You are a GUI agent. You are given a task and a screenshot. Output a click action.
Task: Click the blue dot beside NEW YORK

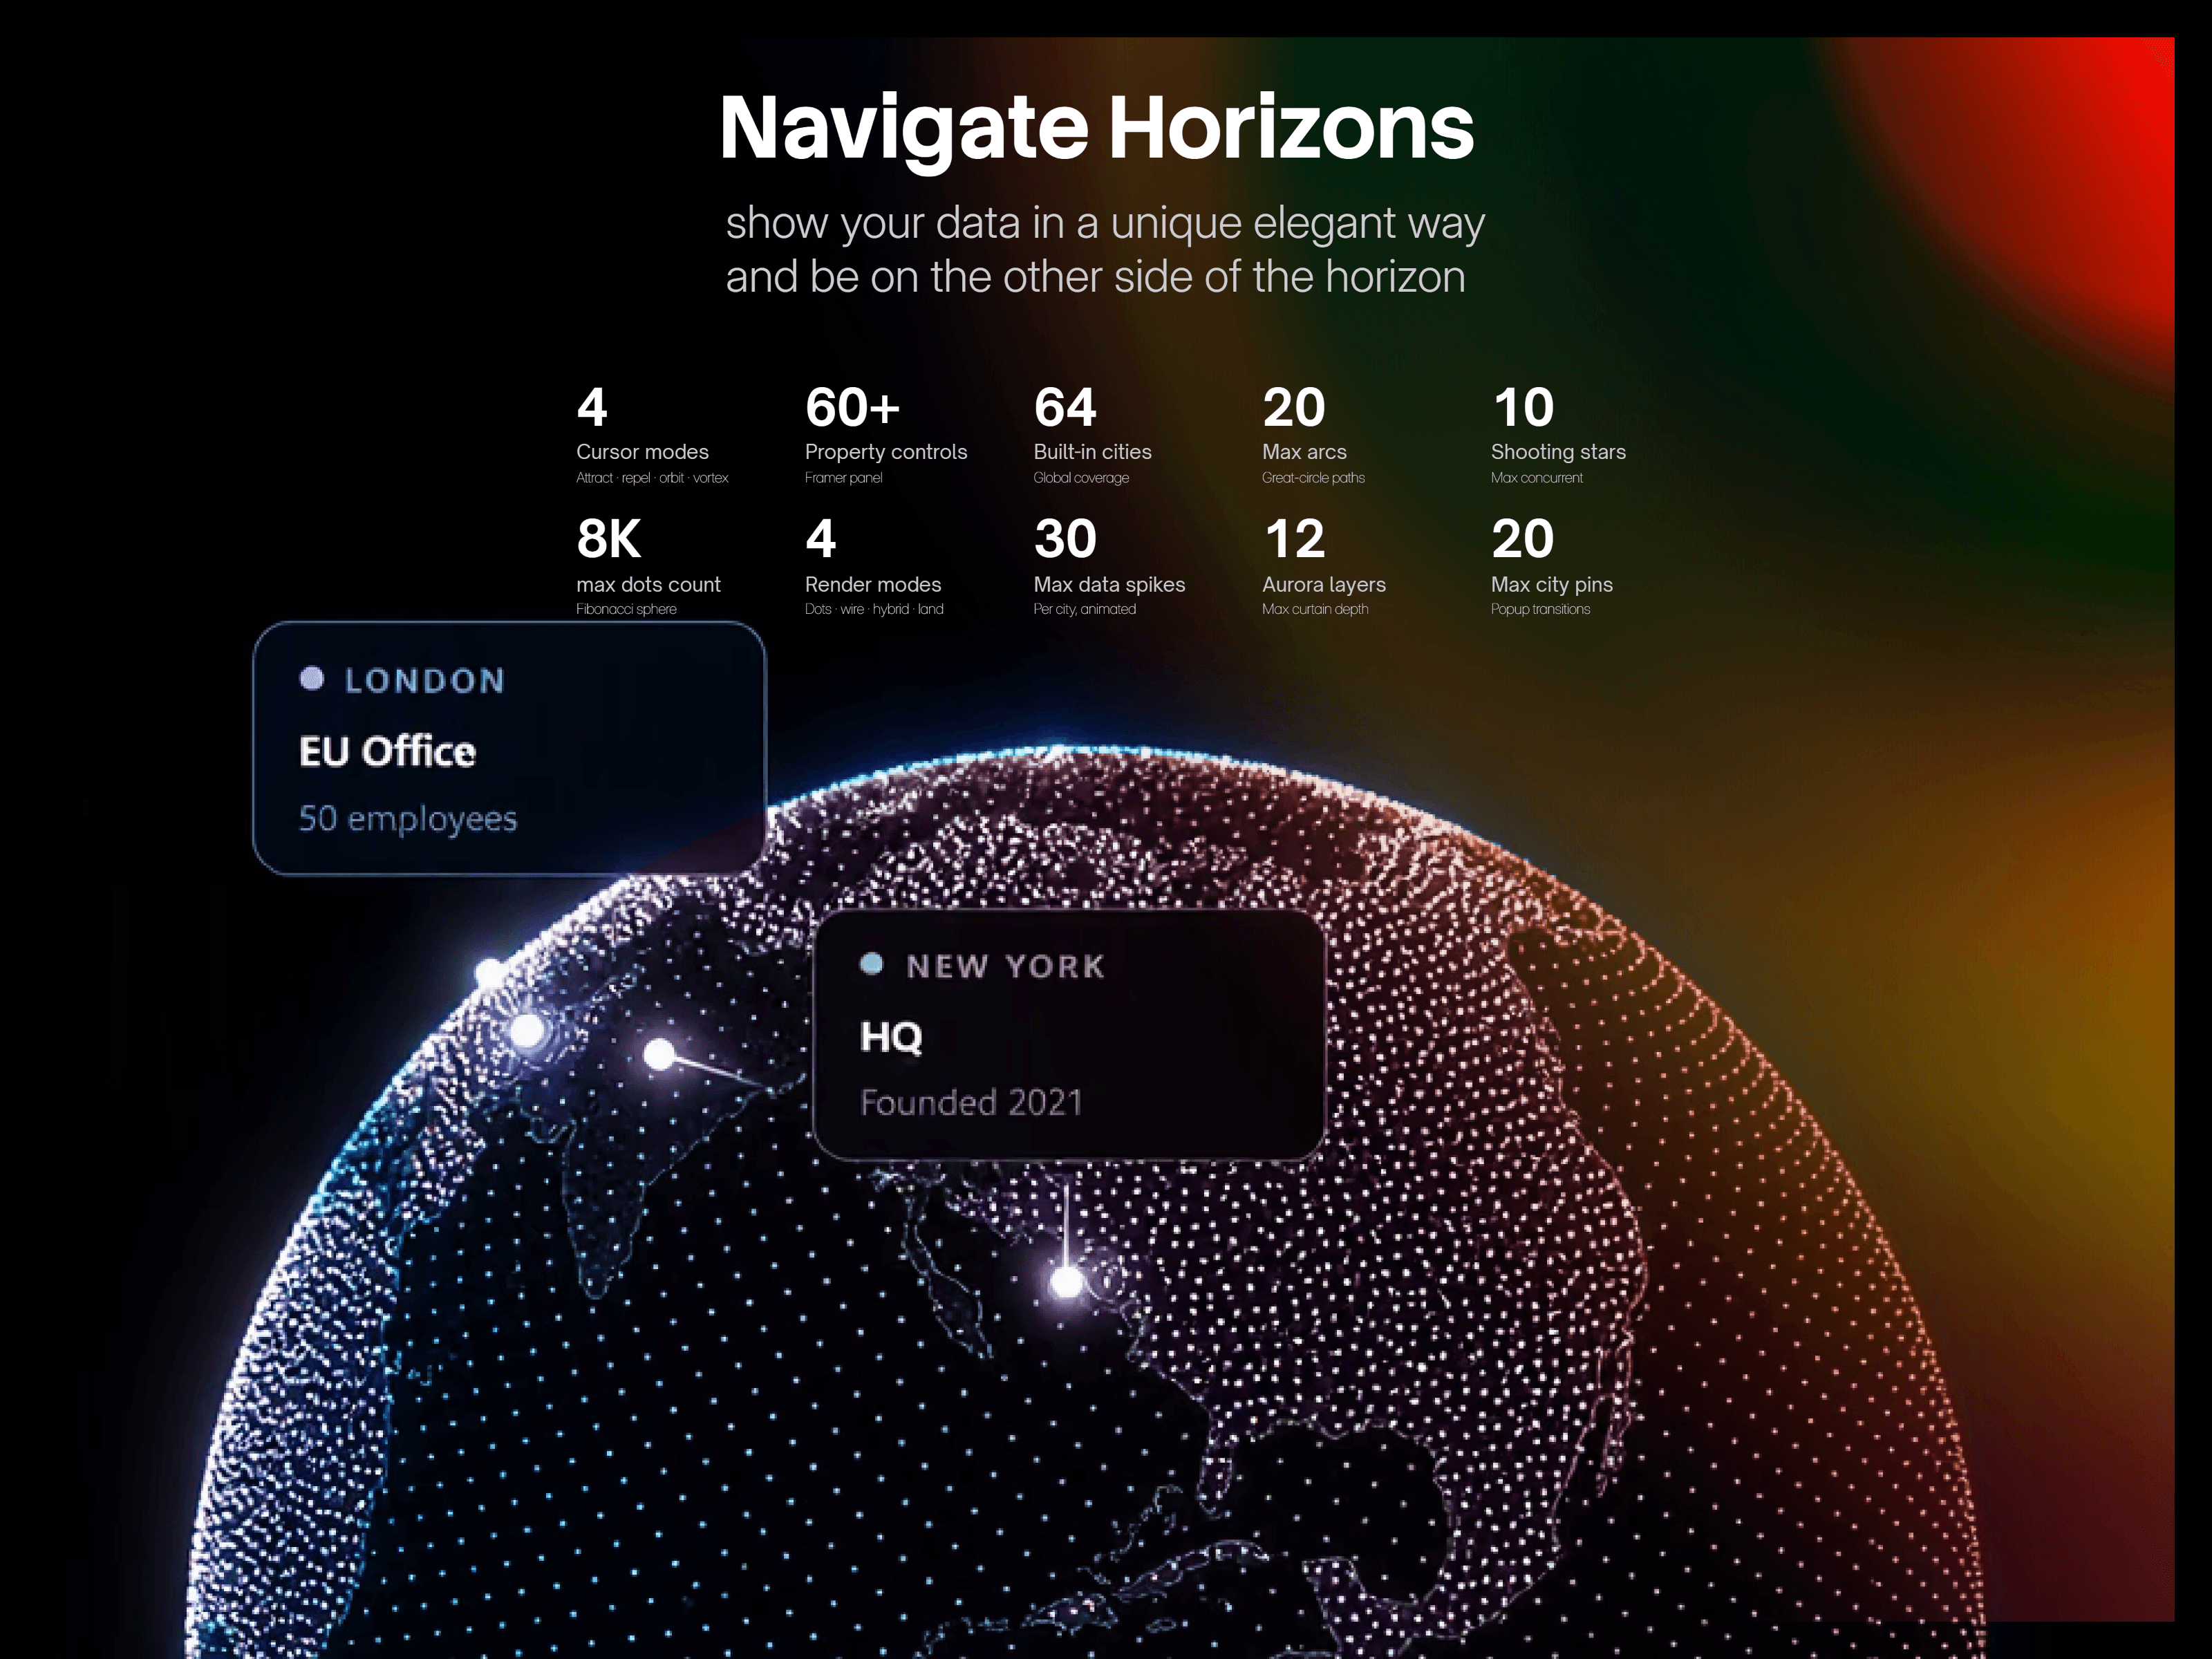point(872,964)
